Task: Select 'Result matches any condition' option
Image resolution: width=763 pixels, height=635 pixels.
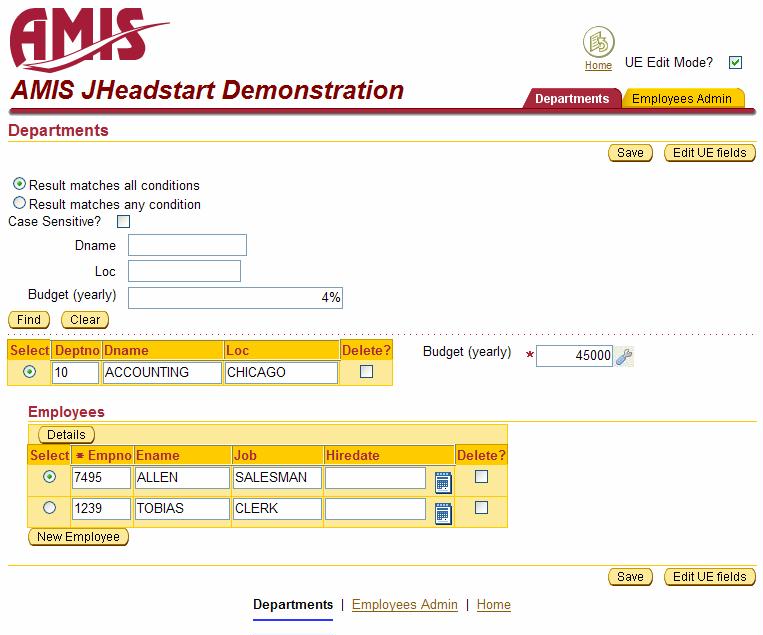Action: (20, 203)
